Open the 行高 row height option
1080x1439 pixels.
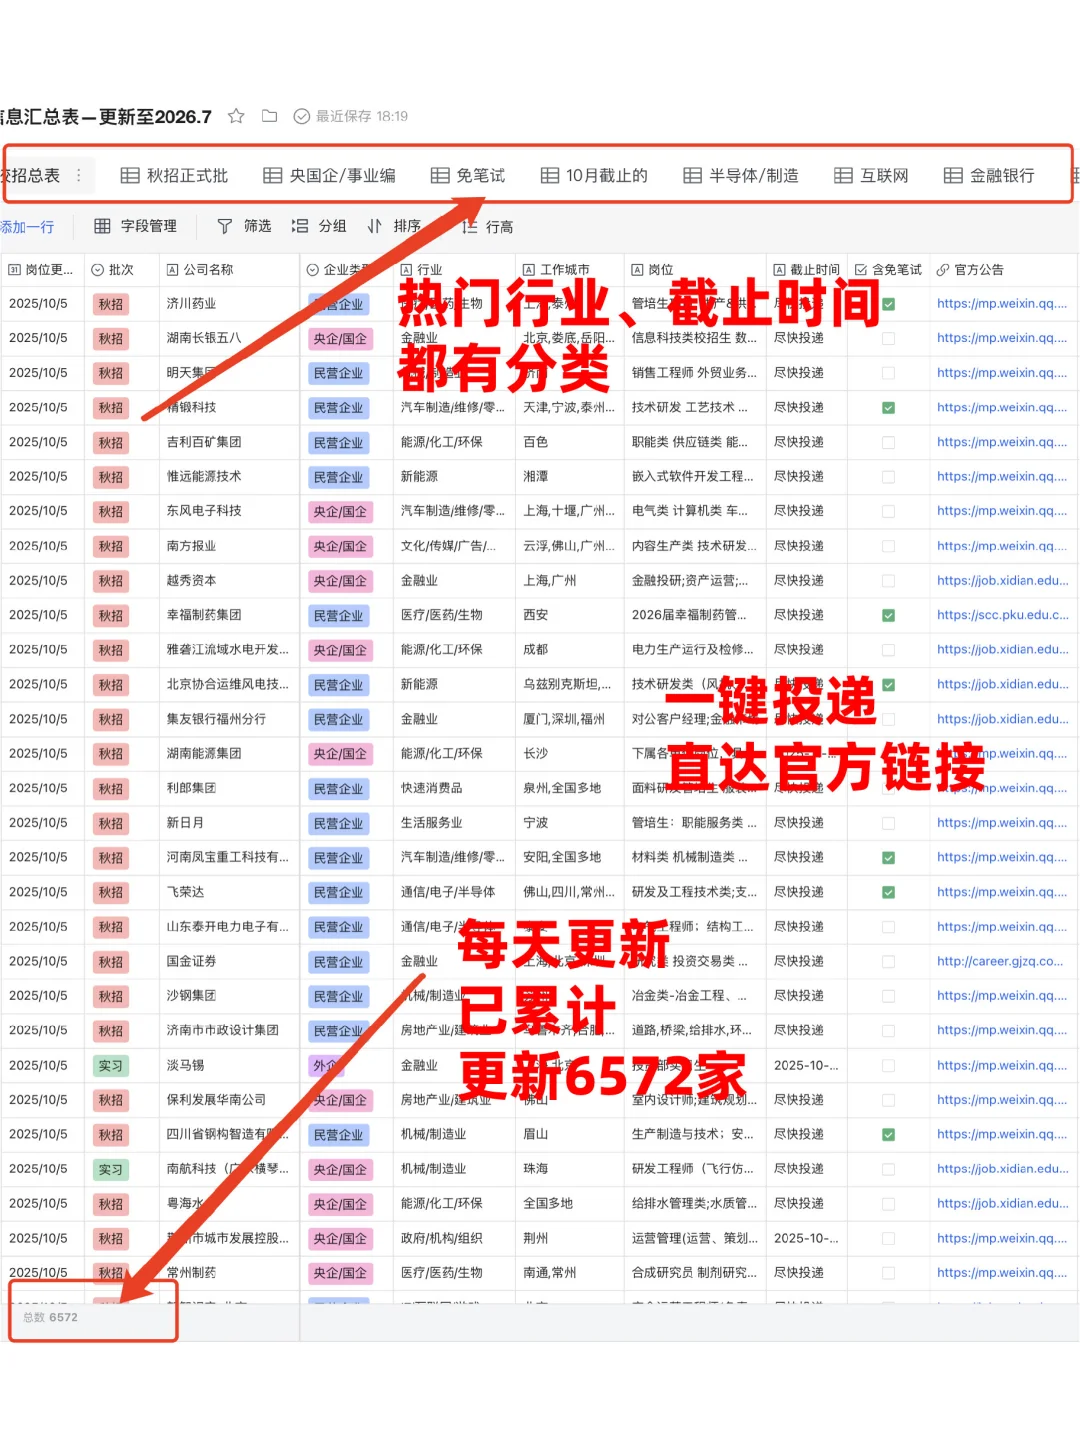487,227
